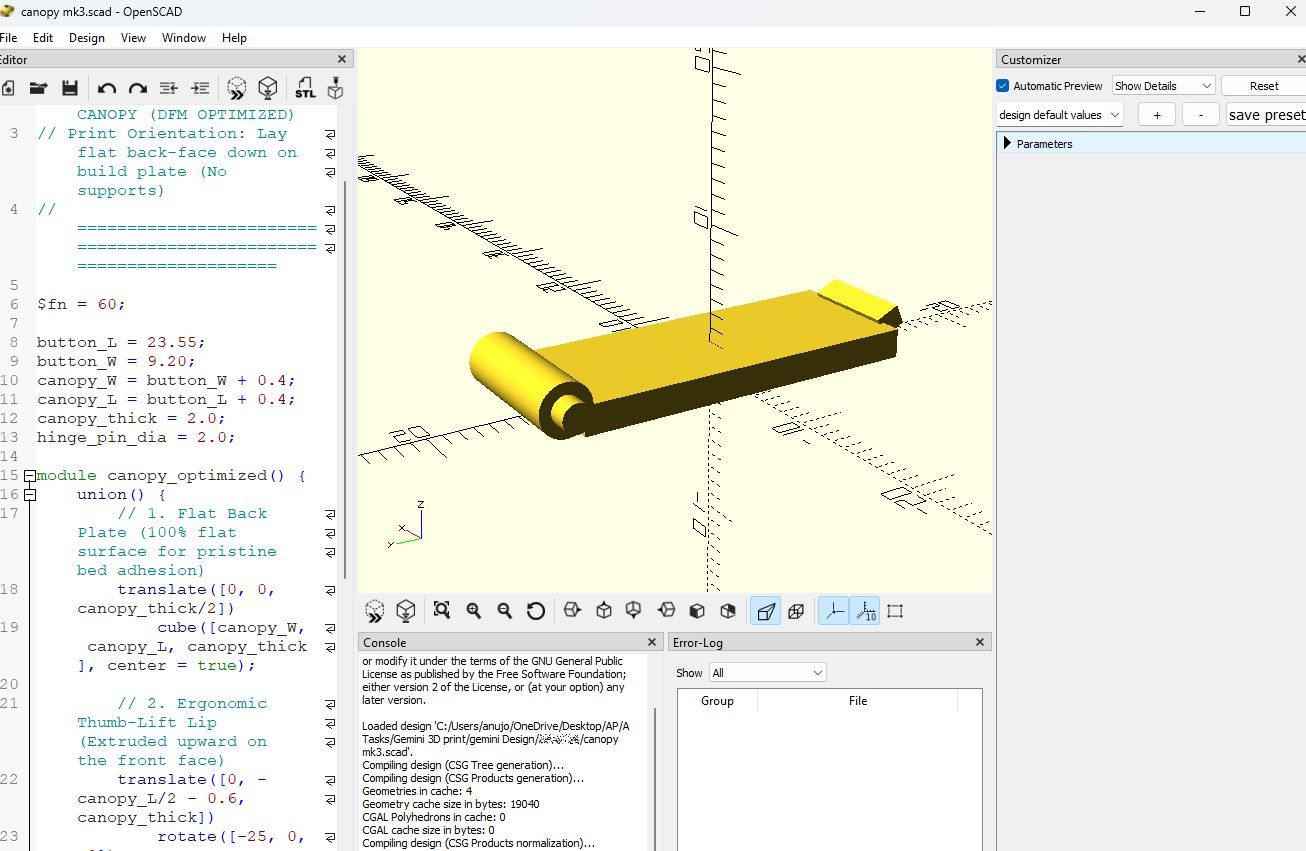1306x851 pixels.
Task: Send design to 3D print service
Action: click(x=336, y=89)
